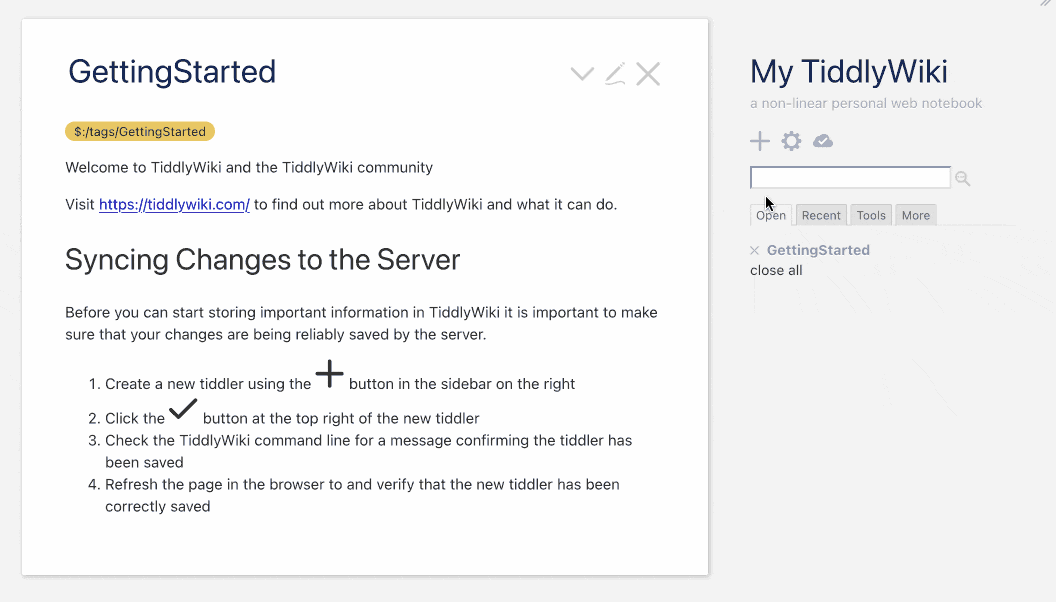1056x602 pixels.
Task: Switch to the Recent tab
Action: click(x=821, y=215)
